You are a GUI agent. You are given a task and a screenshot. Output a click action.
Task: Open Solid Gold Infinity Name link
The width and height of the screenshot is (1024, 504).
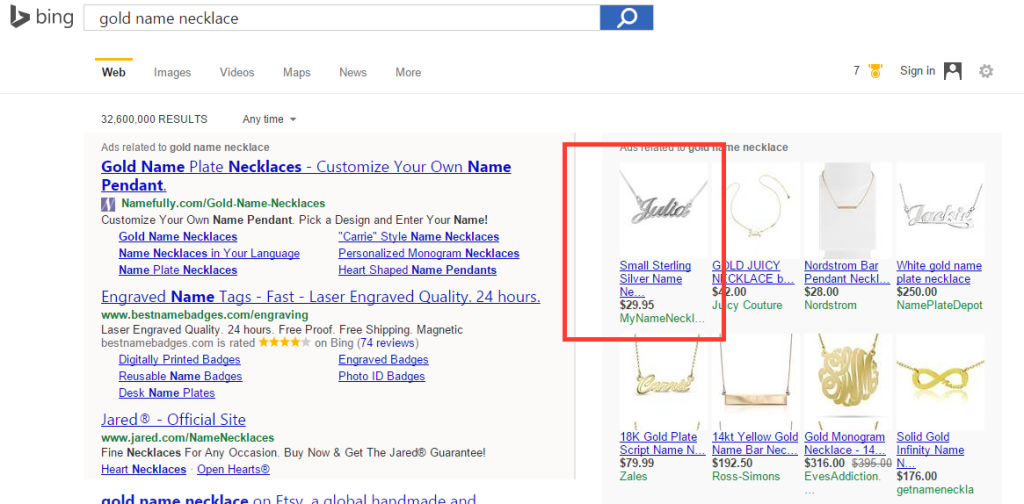930,450
